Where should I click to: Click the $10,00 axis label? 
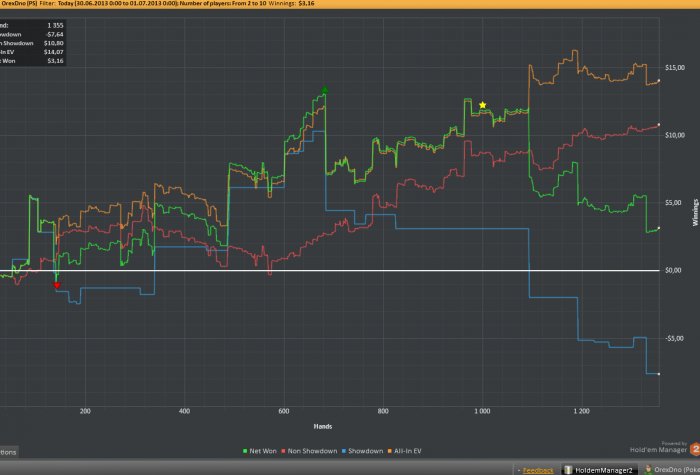[675, 135]
